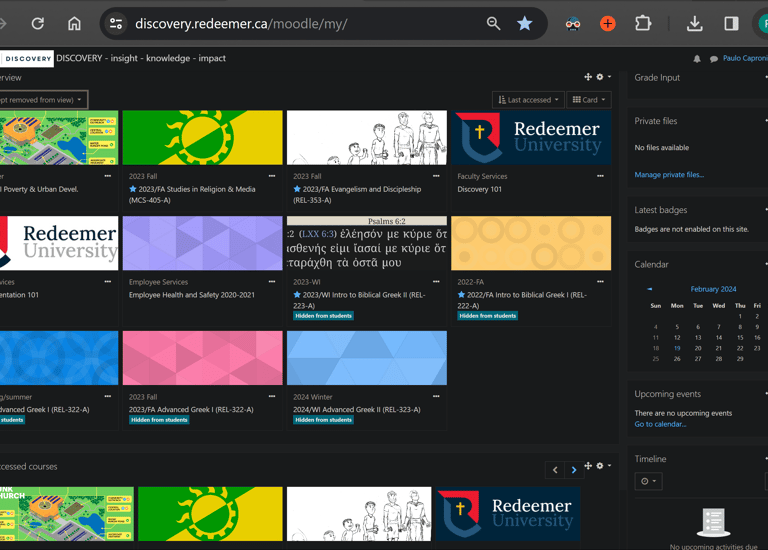Open the family sketch thumbnail in recently accessed

click(359, 514)
